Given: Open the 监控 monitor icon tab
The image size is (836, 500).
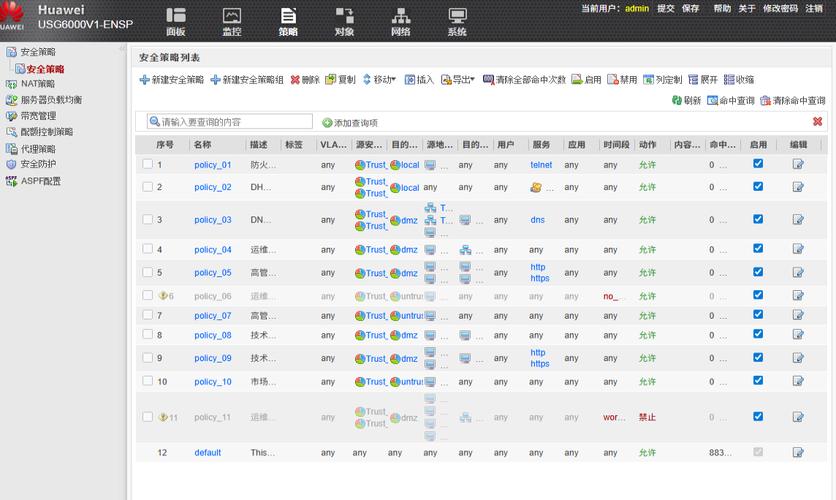Looking at the screenshot, I should tap(231, 21).
